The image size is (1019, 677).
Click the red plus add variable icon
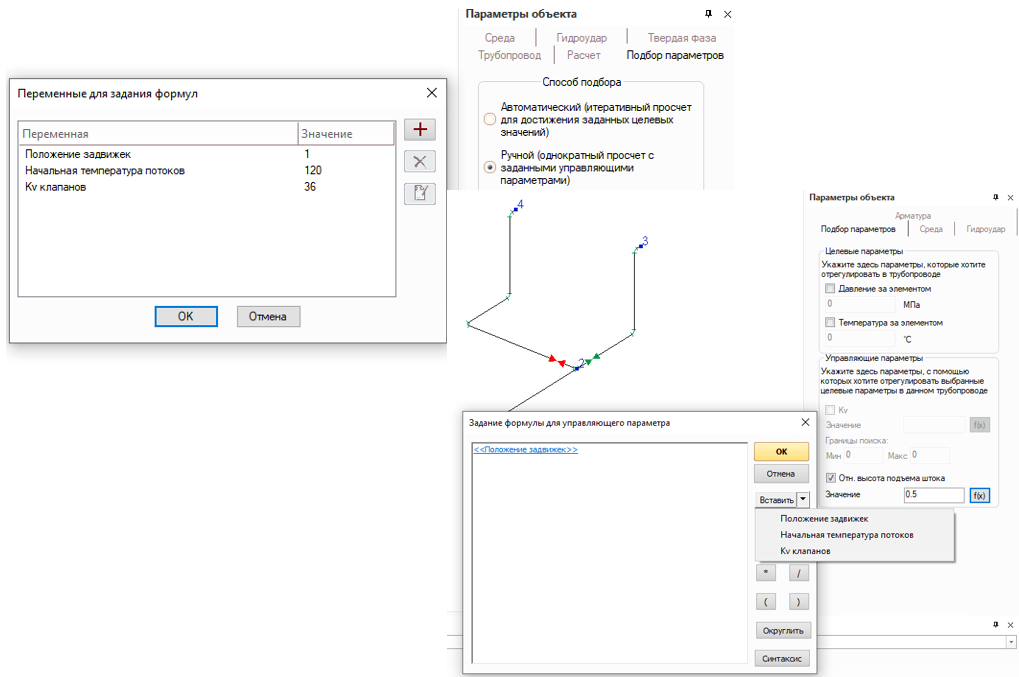tap(420, 130)
